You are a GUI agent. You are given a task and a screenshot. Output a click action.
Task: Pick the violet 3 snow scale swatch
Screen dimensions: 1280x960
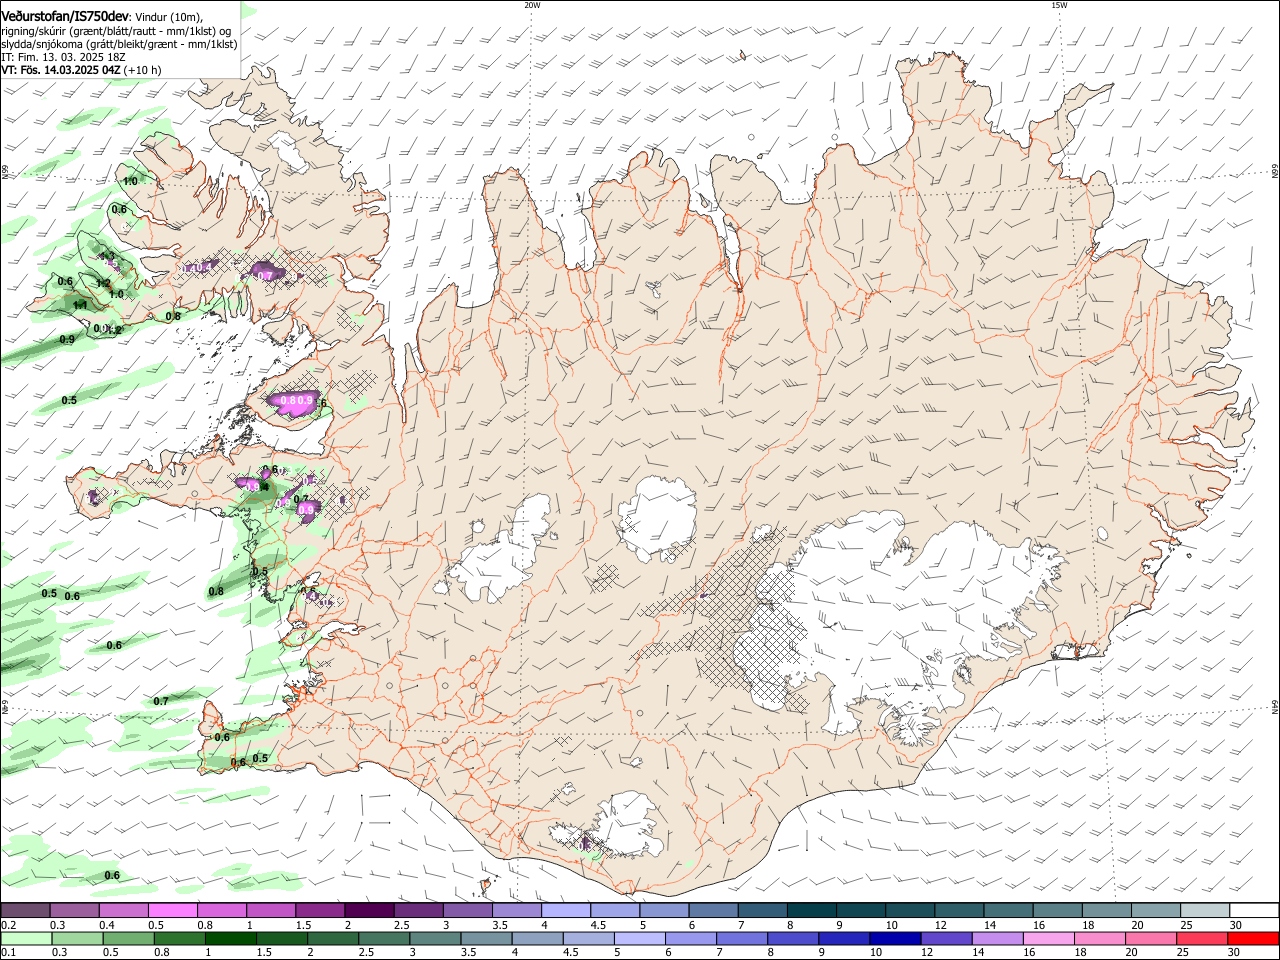(467, 911)
